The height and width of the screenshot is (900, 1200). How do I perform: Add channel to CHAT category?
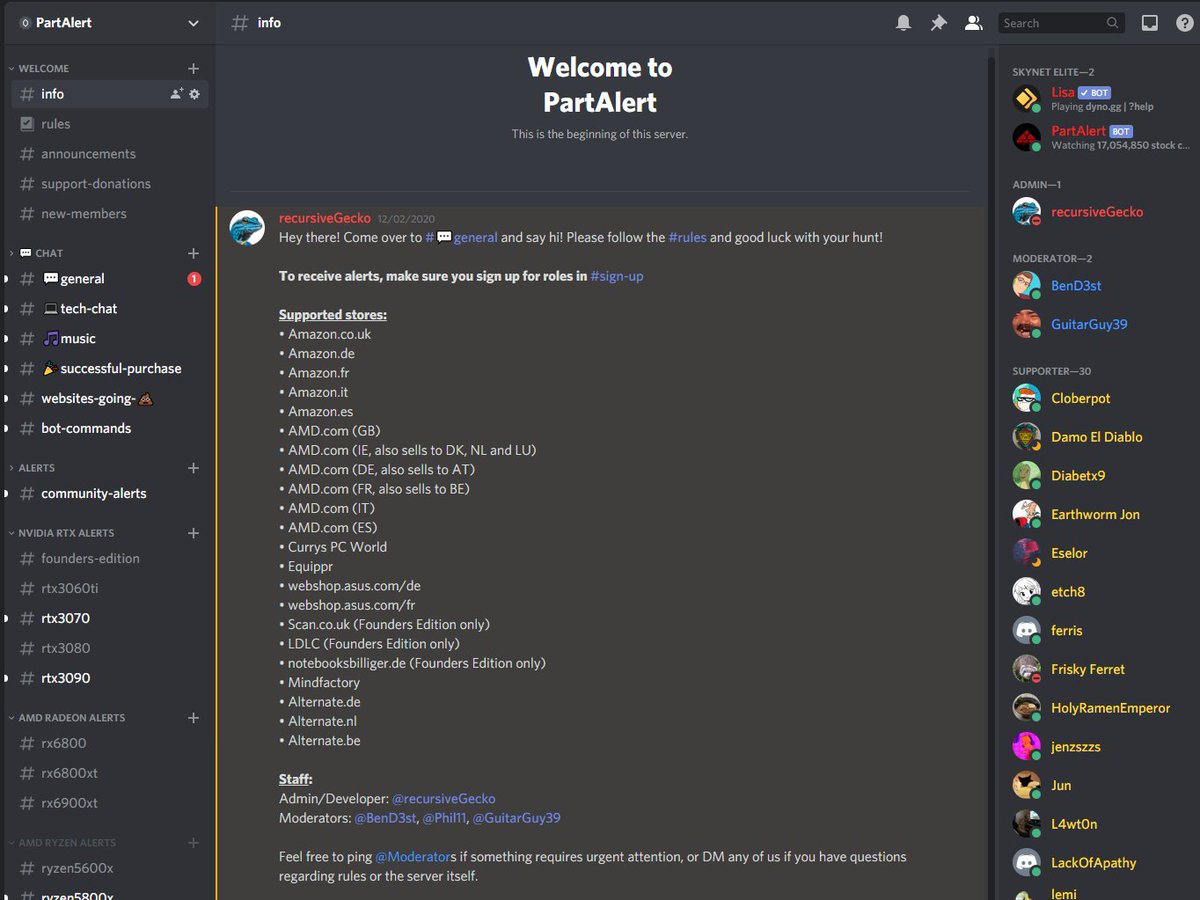193,253
